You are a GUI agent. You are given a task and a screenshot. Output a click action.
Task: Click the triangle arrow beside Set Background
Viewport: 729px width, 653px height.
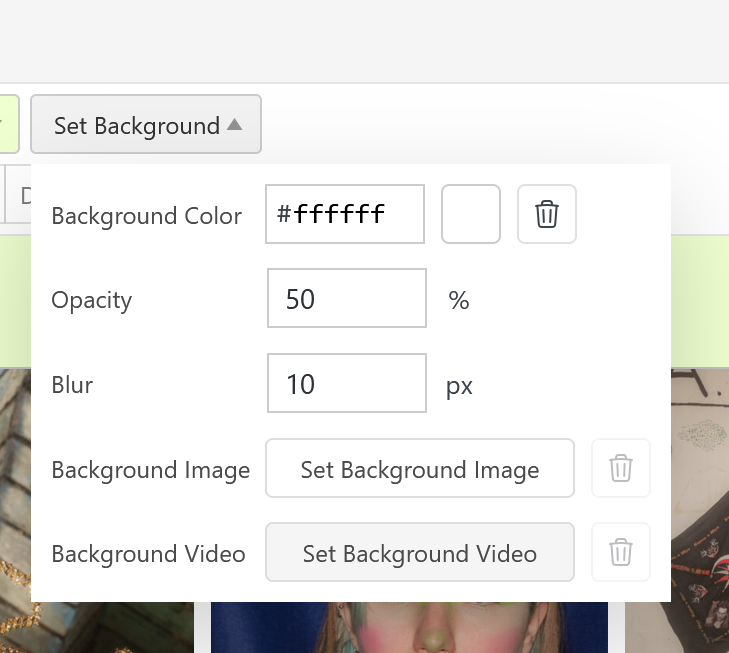(234, 125)
